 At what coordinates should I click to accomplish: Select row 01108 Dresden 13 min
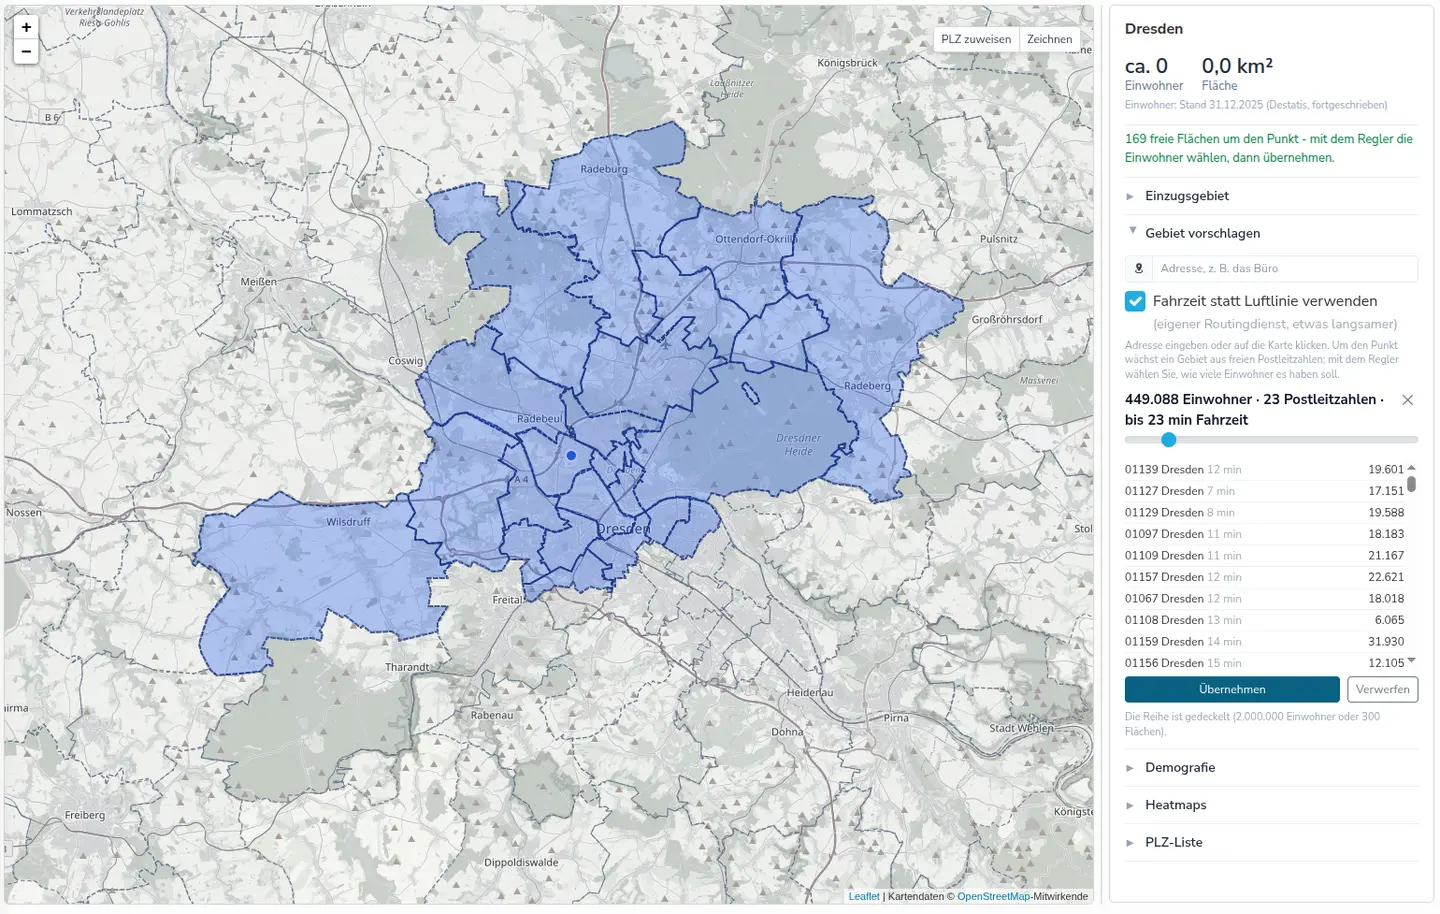click(x=1264, y=620)
